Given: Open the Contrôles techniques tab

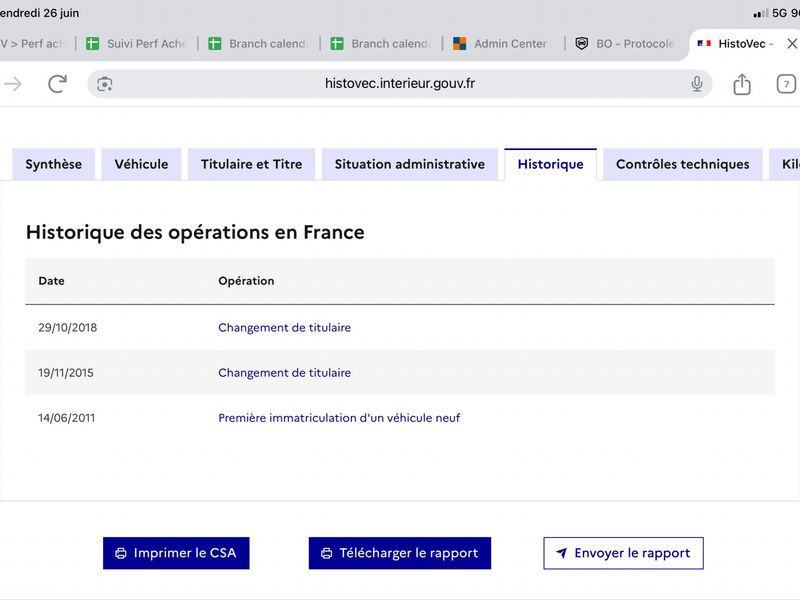Looking at the screenshot, I should 683,164.
